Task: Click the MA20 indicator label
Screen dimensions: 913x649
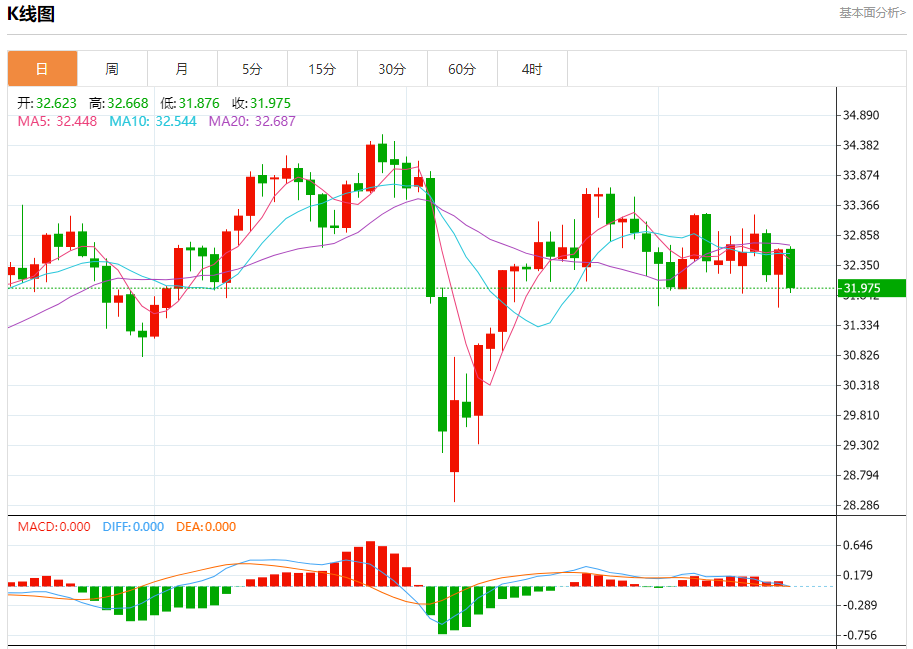Action: (252, 121)
